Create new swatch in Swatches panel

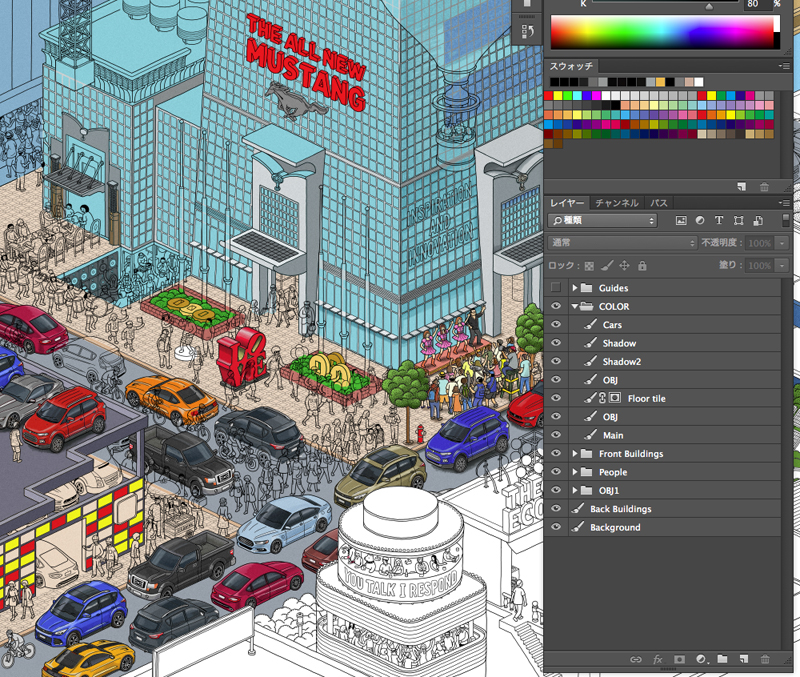(742, 187)
